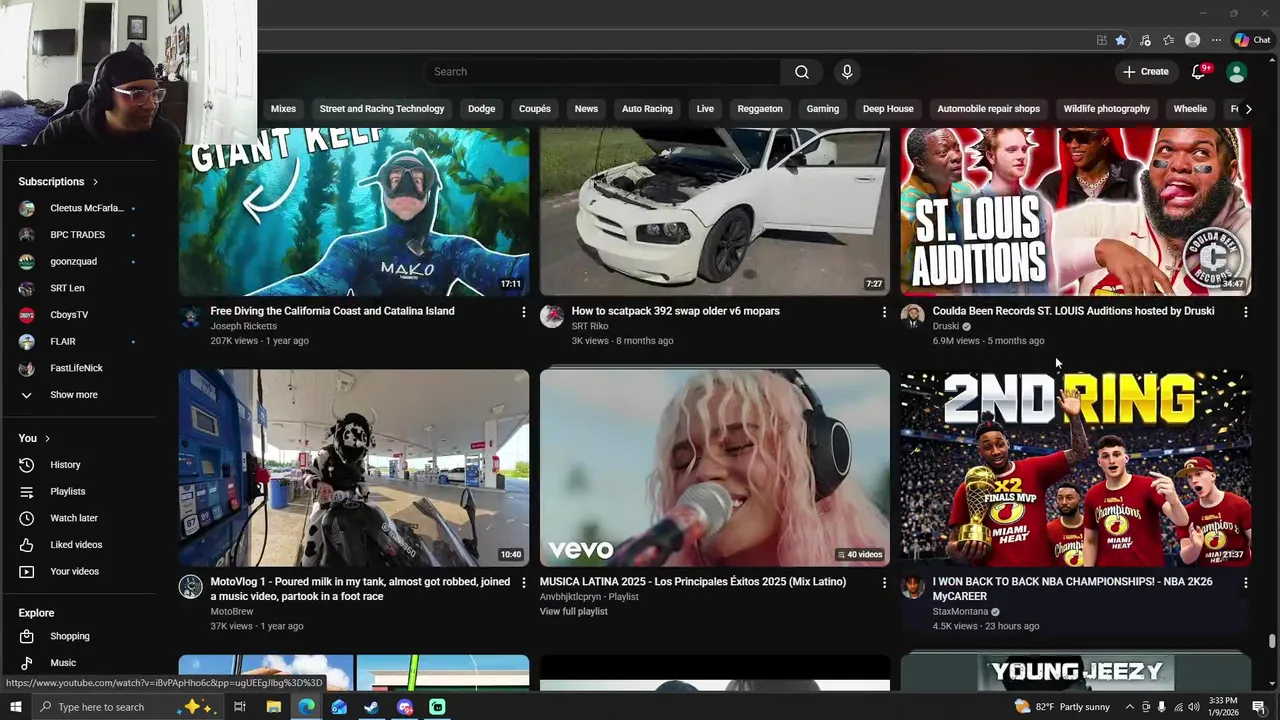Select Street and Racing Technology chip

pos(382,109)
